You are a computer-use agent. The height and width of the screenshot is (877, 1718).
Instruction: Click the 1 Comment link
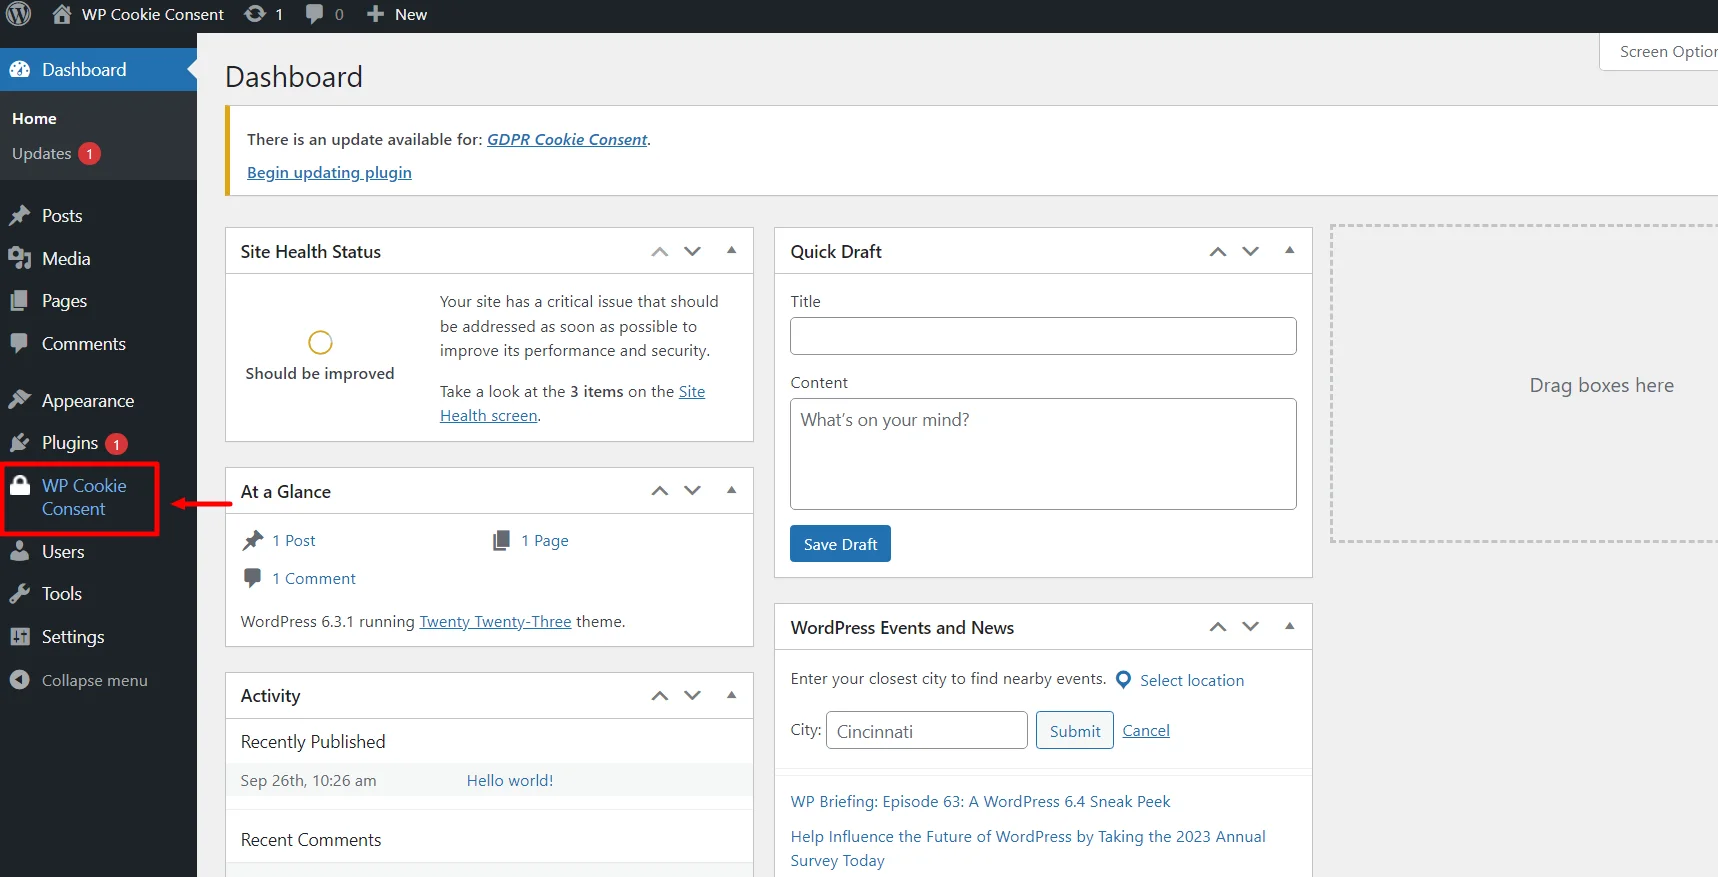pyautogui.click(x=314, y=578)
